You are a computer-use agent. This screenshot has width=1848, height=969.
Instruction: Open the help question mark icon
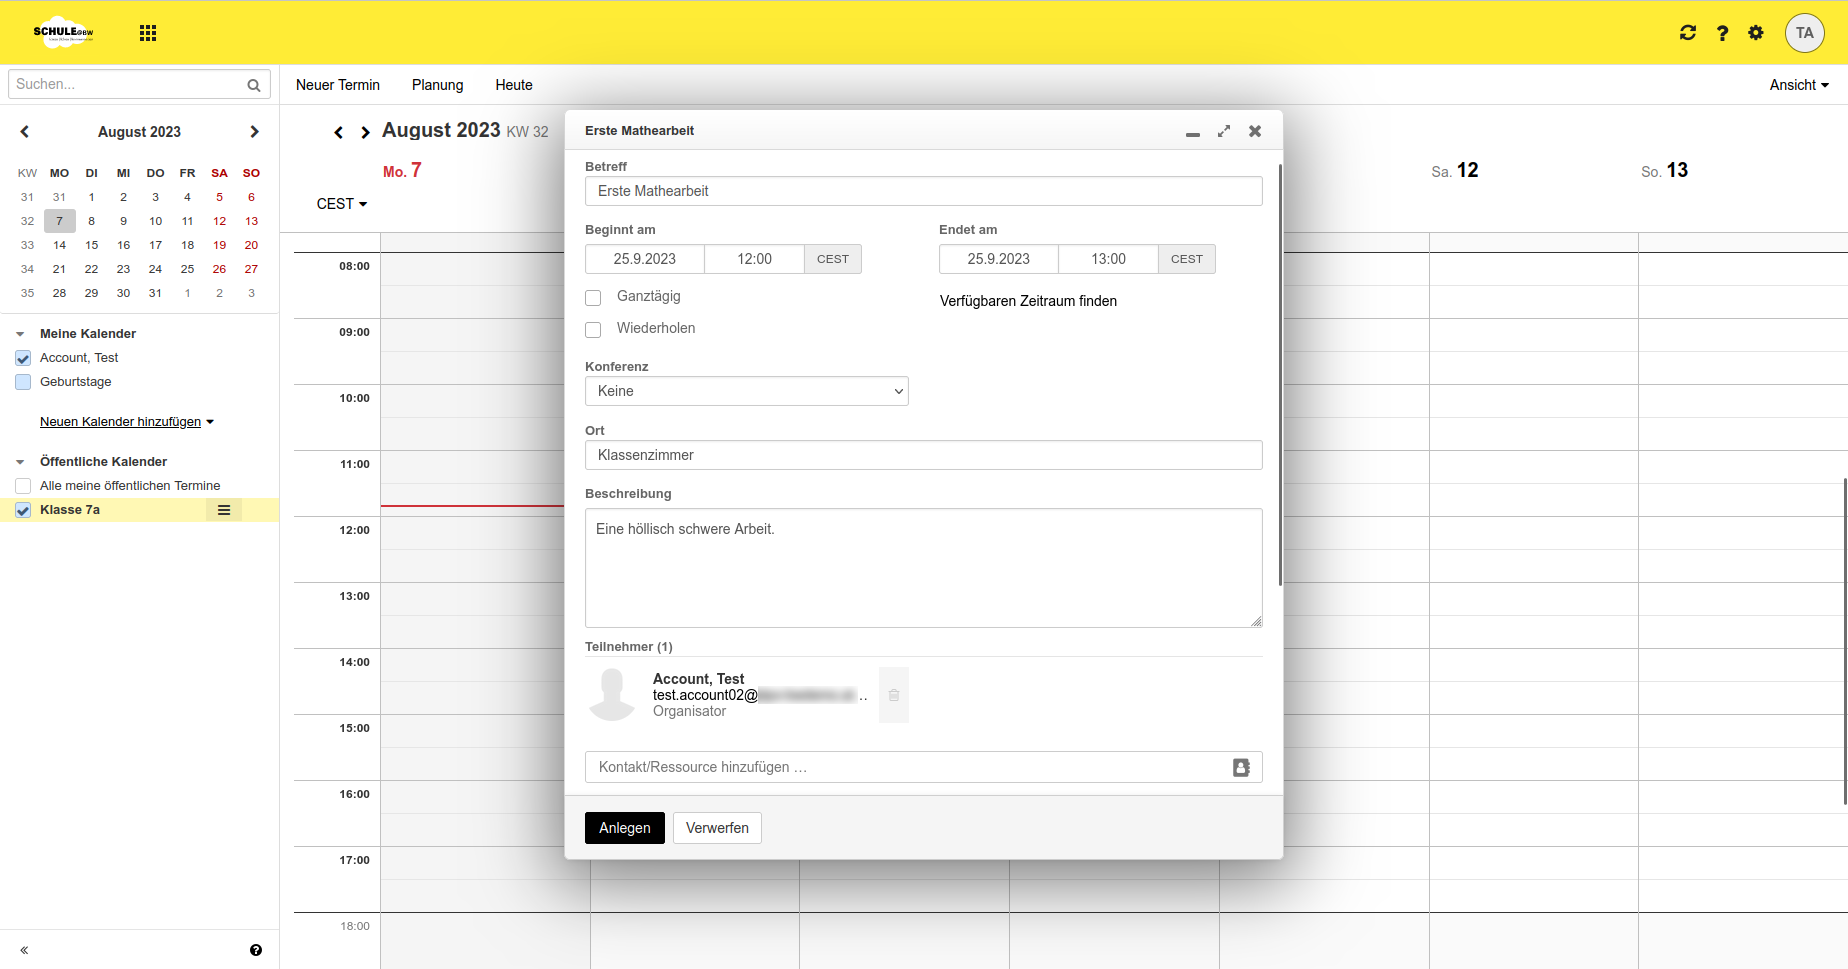tap(1722, 33)
